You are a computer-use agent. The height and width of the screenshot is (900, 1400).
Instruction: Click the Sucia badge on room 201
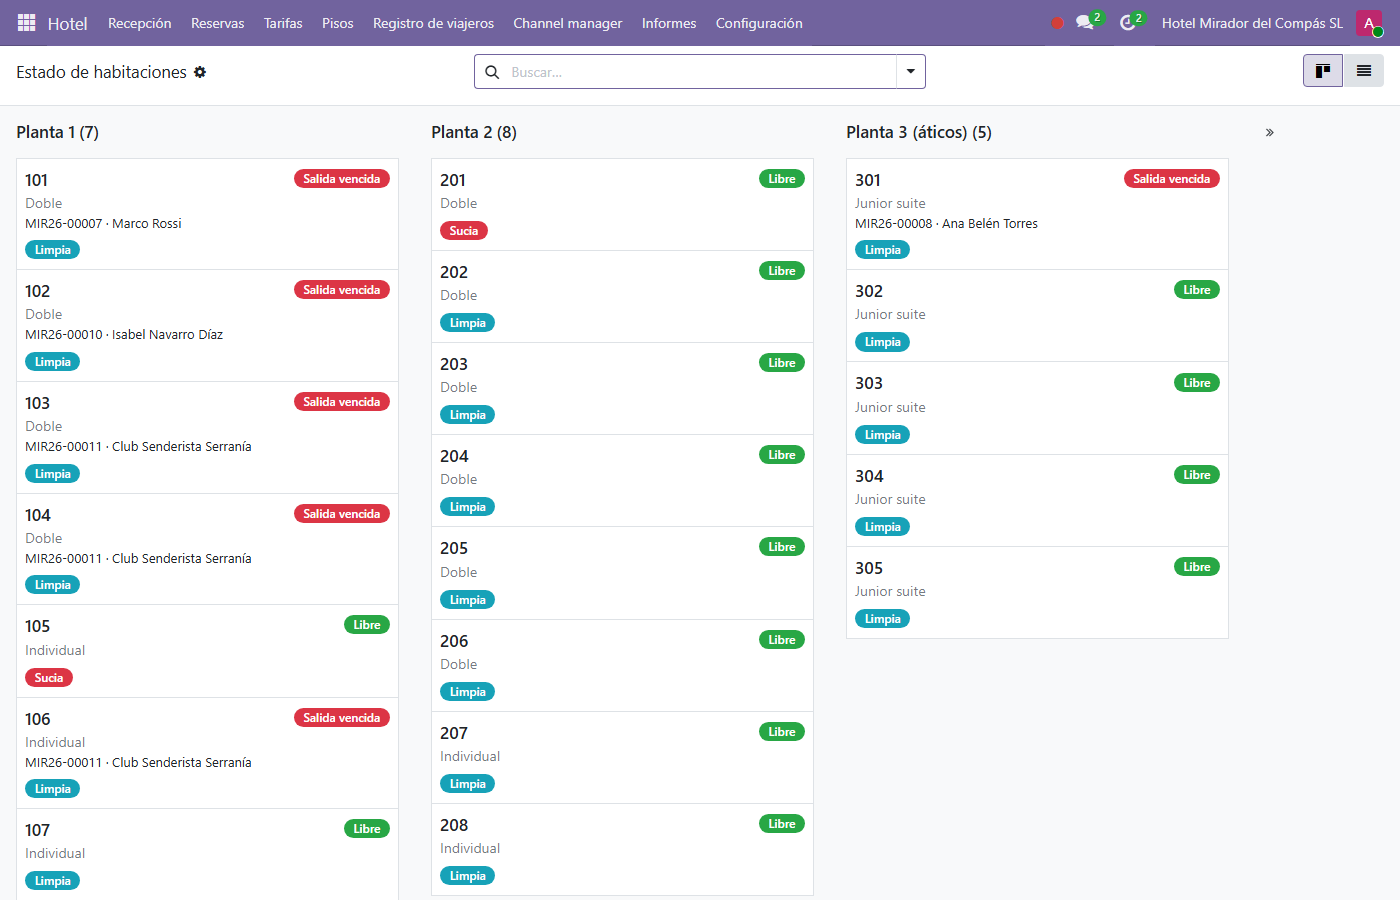pyautogui.click(x=464, y=231)
